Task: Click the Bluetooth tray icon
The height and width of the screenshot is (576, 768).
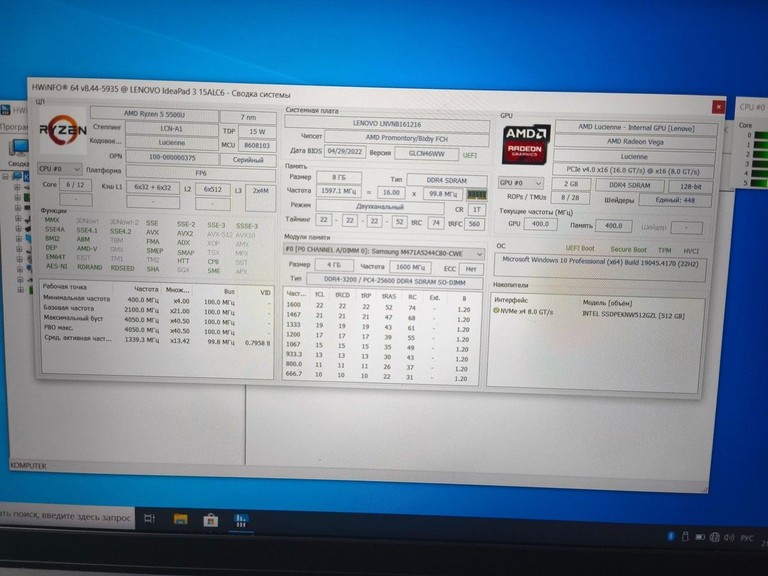Action: click(671, 536)
